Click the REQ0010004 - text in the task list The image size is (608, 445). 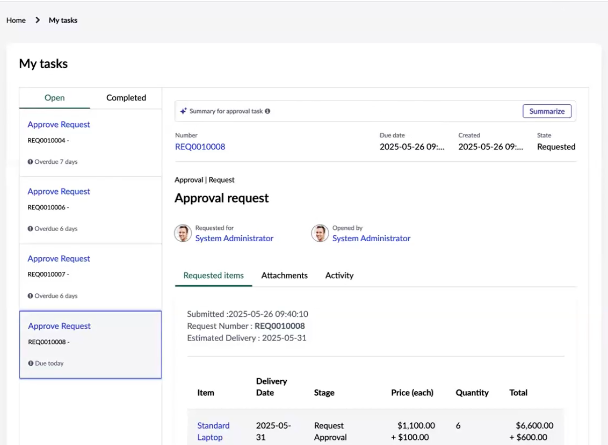[48, 140]
